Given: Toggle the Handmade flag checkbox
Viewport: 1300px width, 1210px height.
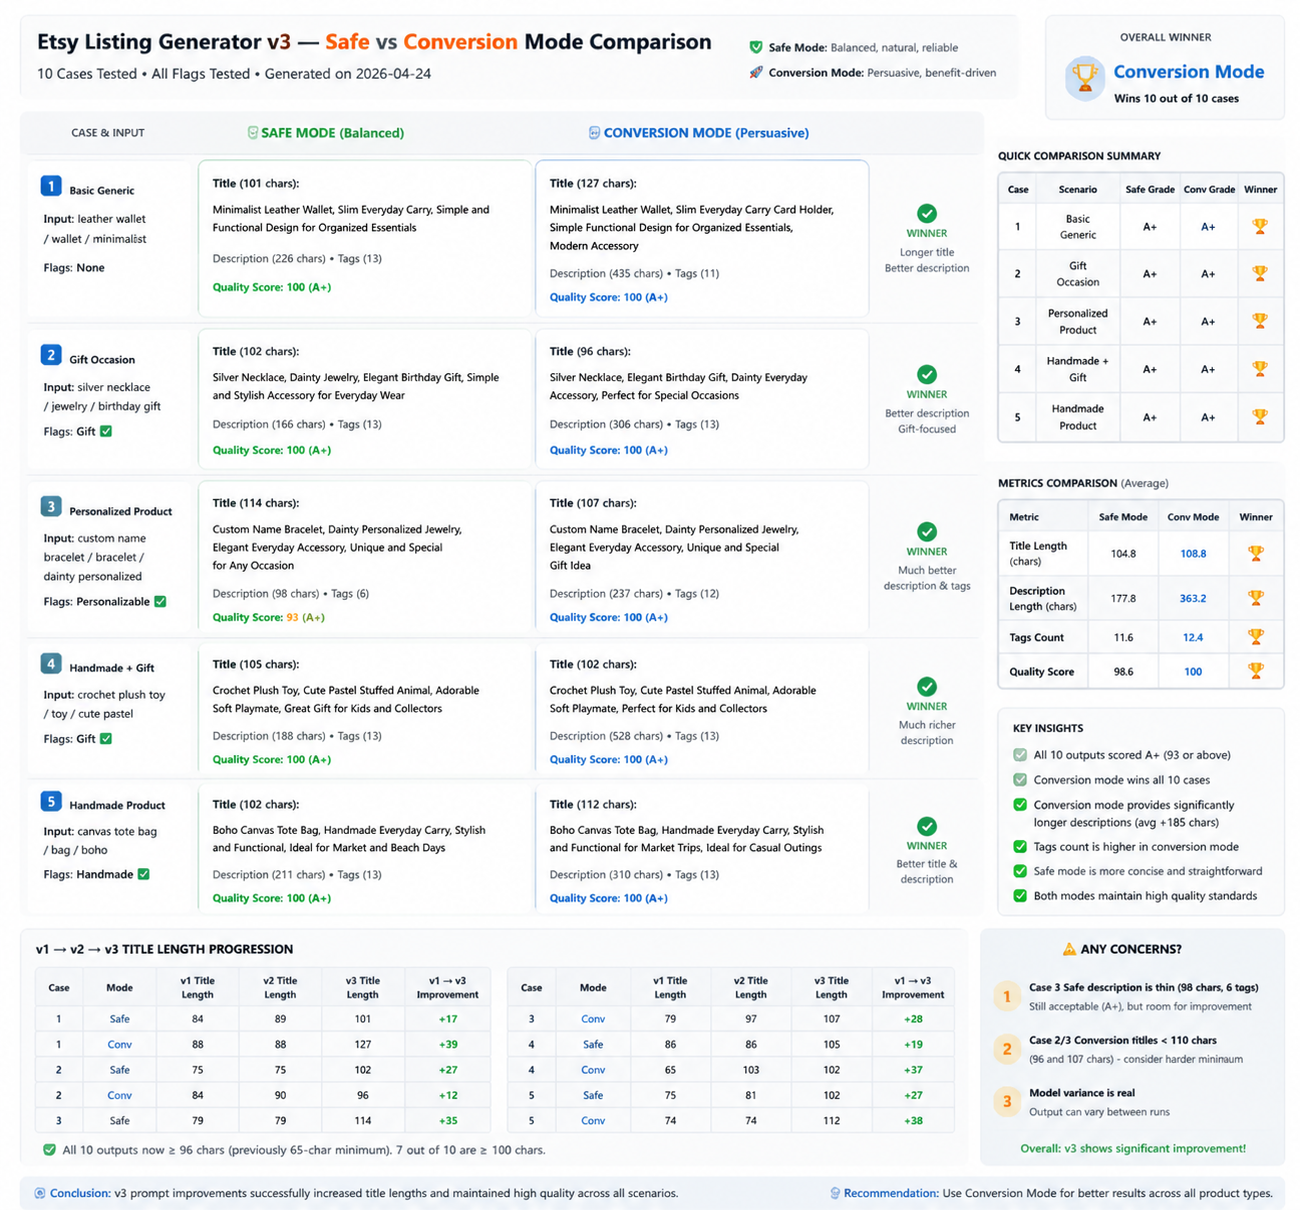Looking at the screenshot, I should (x=143, y=874).
